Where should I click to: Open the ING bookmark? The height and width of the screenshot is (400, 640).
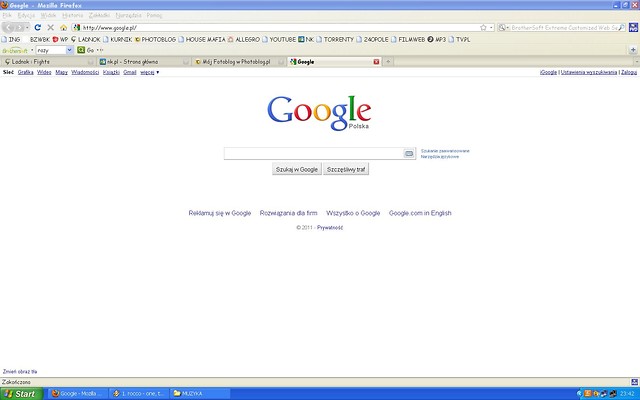(x=11, y=39)
